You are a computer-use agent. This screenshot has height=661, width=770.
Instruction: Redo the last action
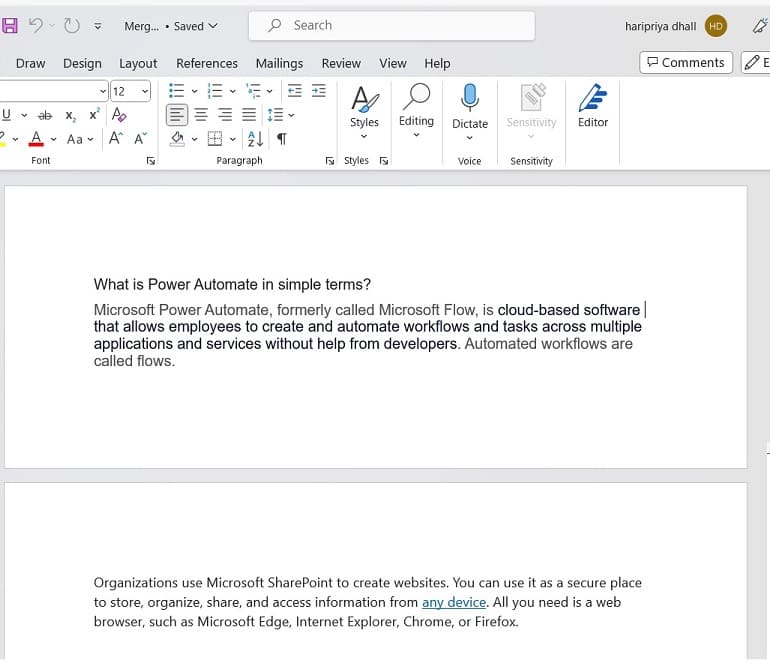(72, 26)
